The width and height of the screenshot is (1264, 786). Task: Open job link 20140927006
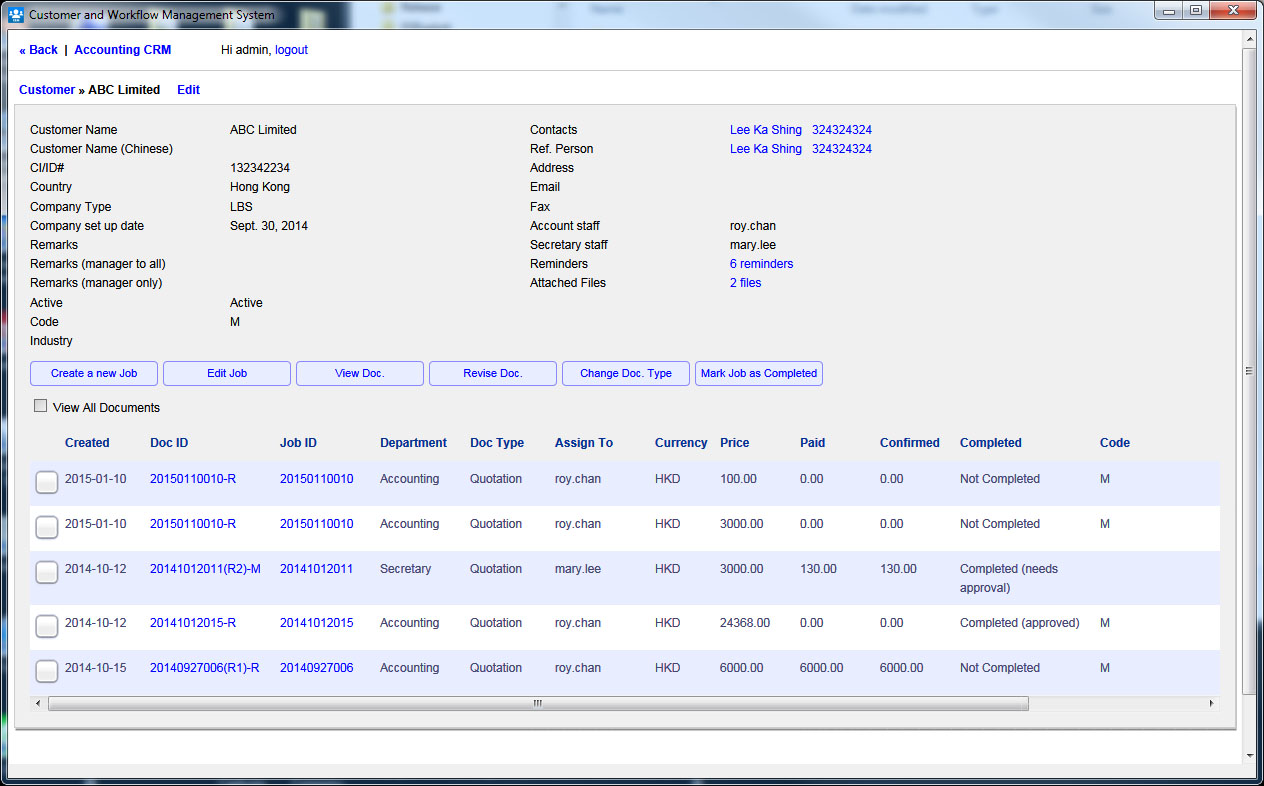(316, 668)
